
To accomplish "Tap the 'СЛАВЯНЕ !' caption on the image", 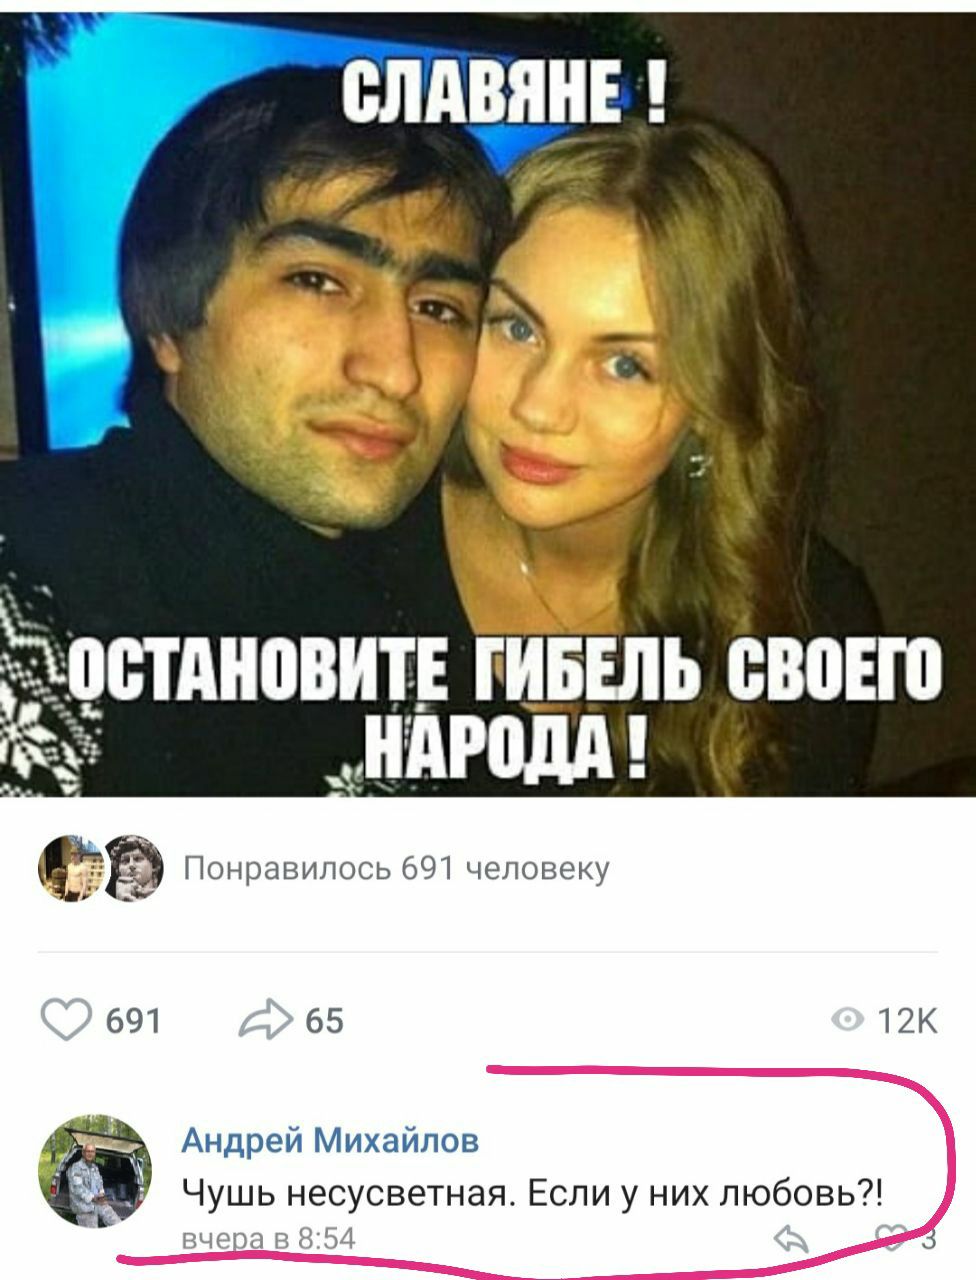I will point(505,90).
